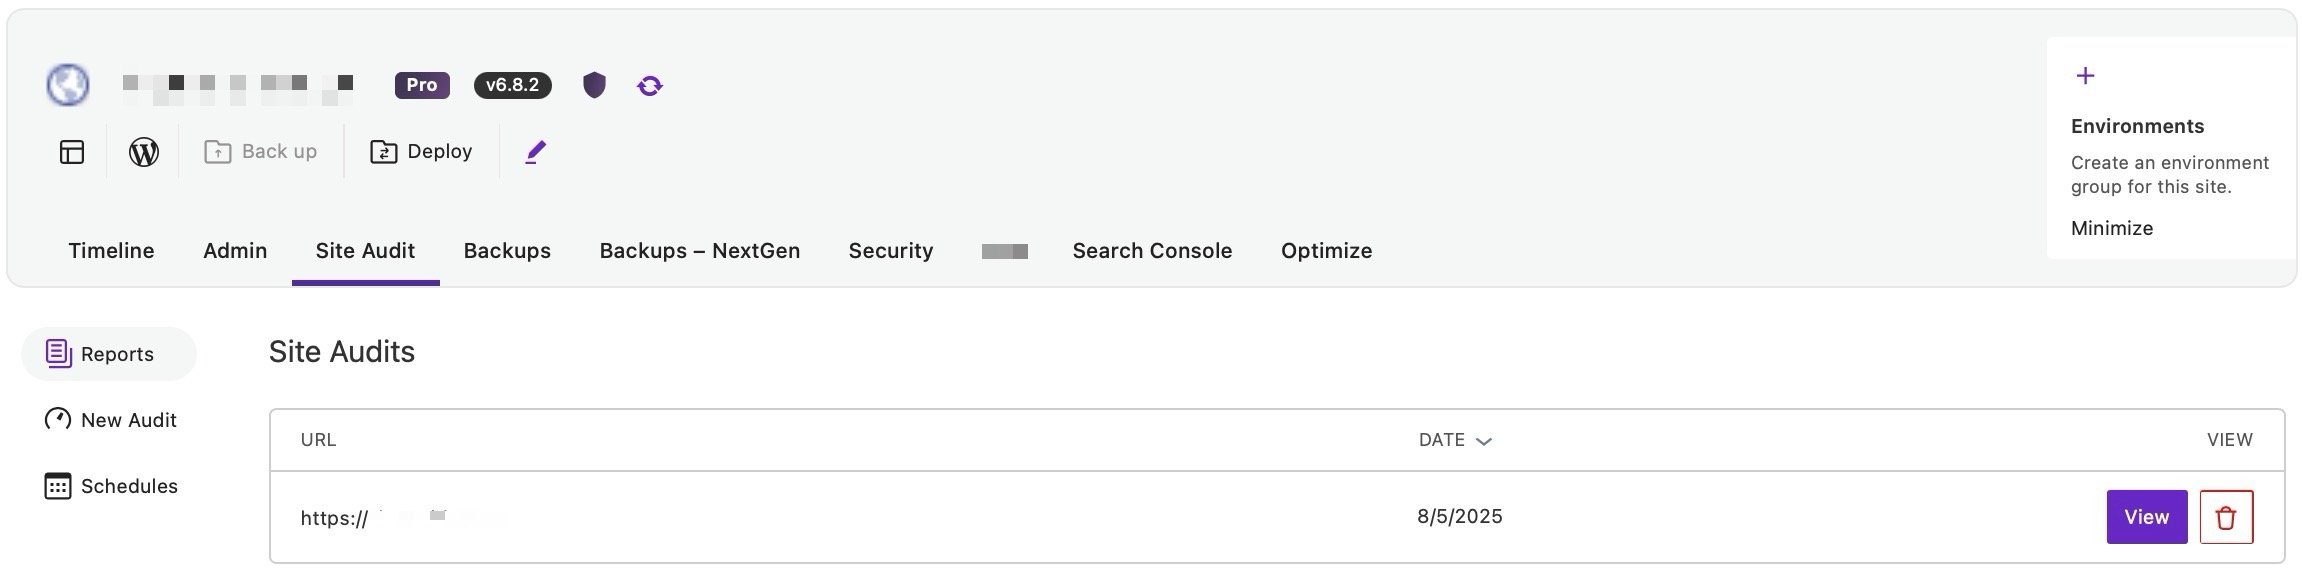The image size is (2302, 580).
Task: Click the purple sync refresh icon
Action: tap(650, 86)
